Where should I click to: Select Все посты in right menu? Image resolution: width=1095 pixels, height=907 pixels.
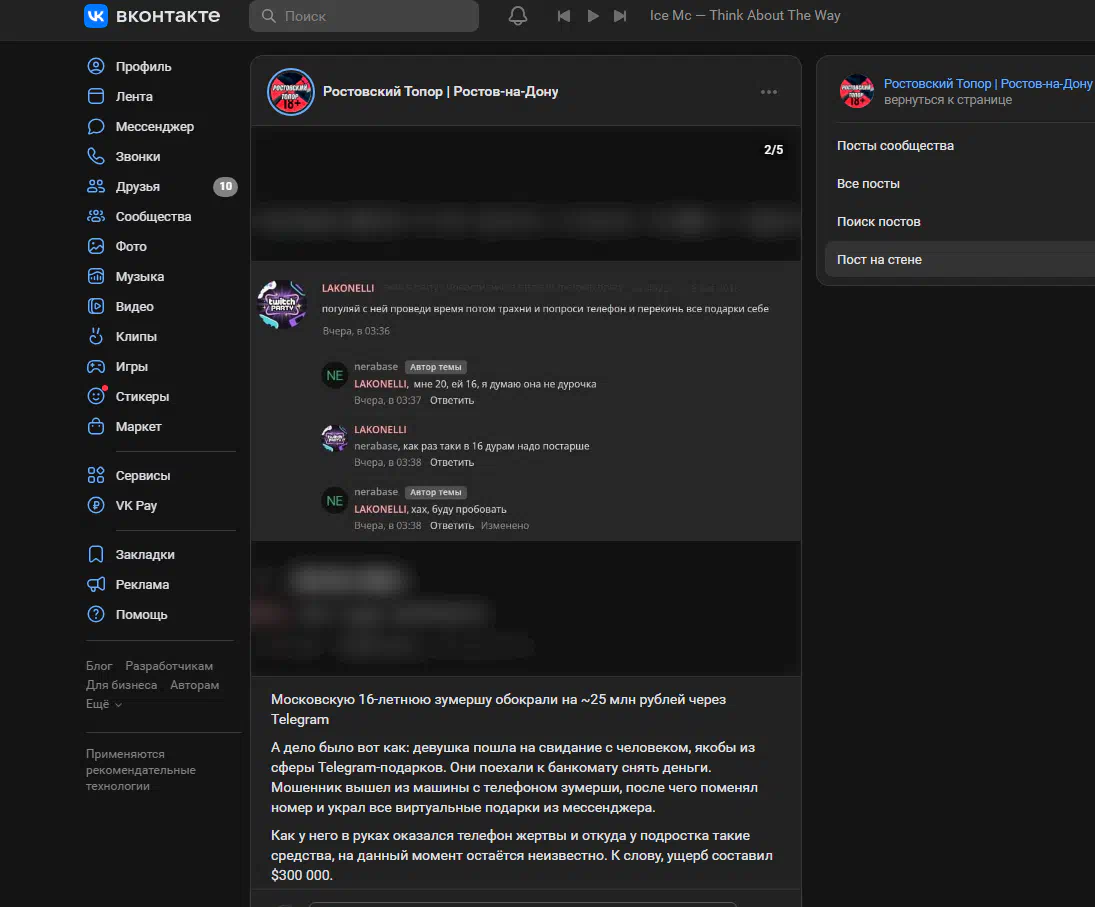coord(868,184)
